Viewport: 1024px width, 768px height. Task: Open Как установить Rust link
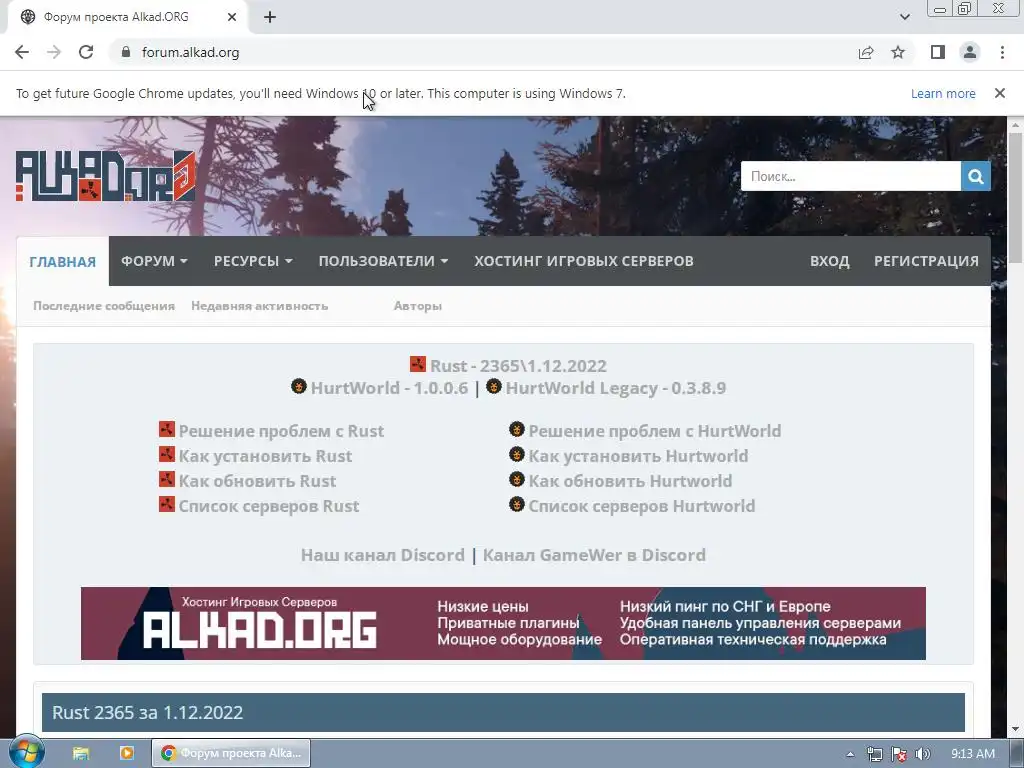[x=265, y=456]
